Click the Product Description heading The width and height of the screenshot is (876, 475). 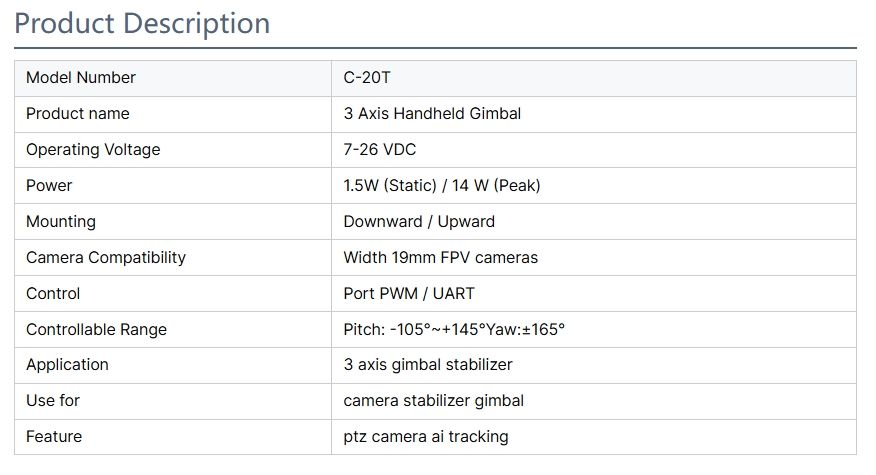point(142,23)
